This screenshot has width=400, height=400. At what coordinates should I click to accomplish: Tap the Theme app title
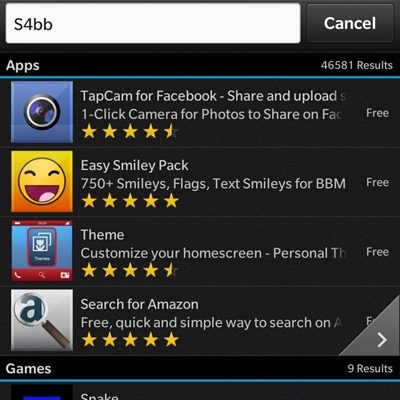pos(102,235)
